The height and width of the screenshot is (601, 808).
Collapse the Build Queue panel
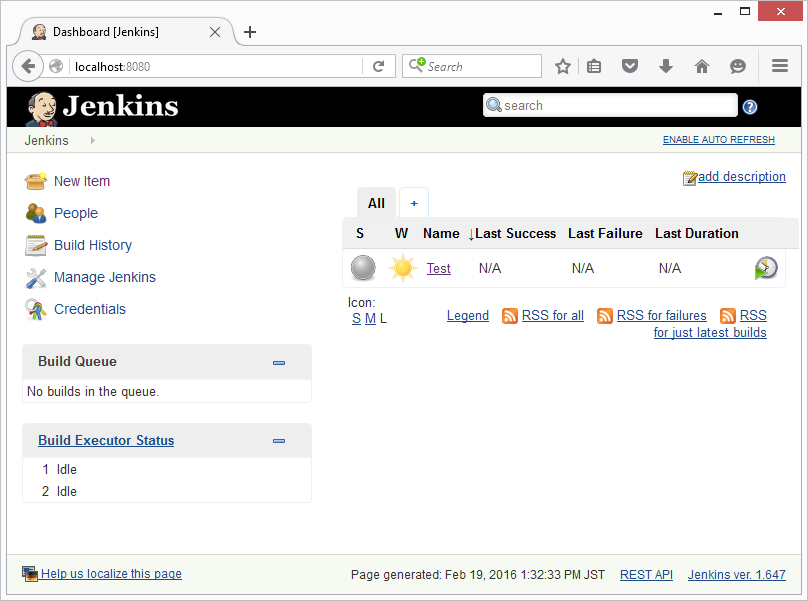[279, 363]
